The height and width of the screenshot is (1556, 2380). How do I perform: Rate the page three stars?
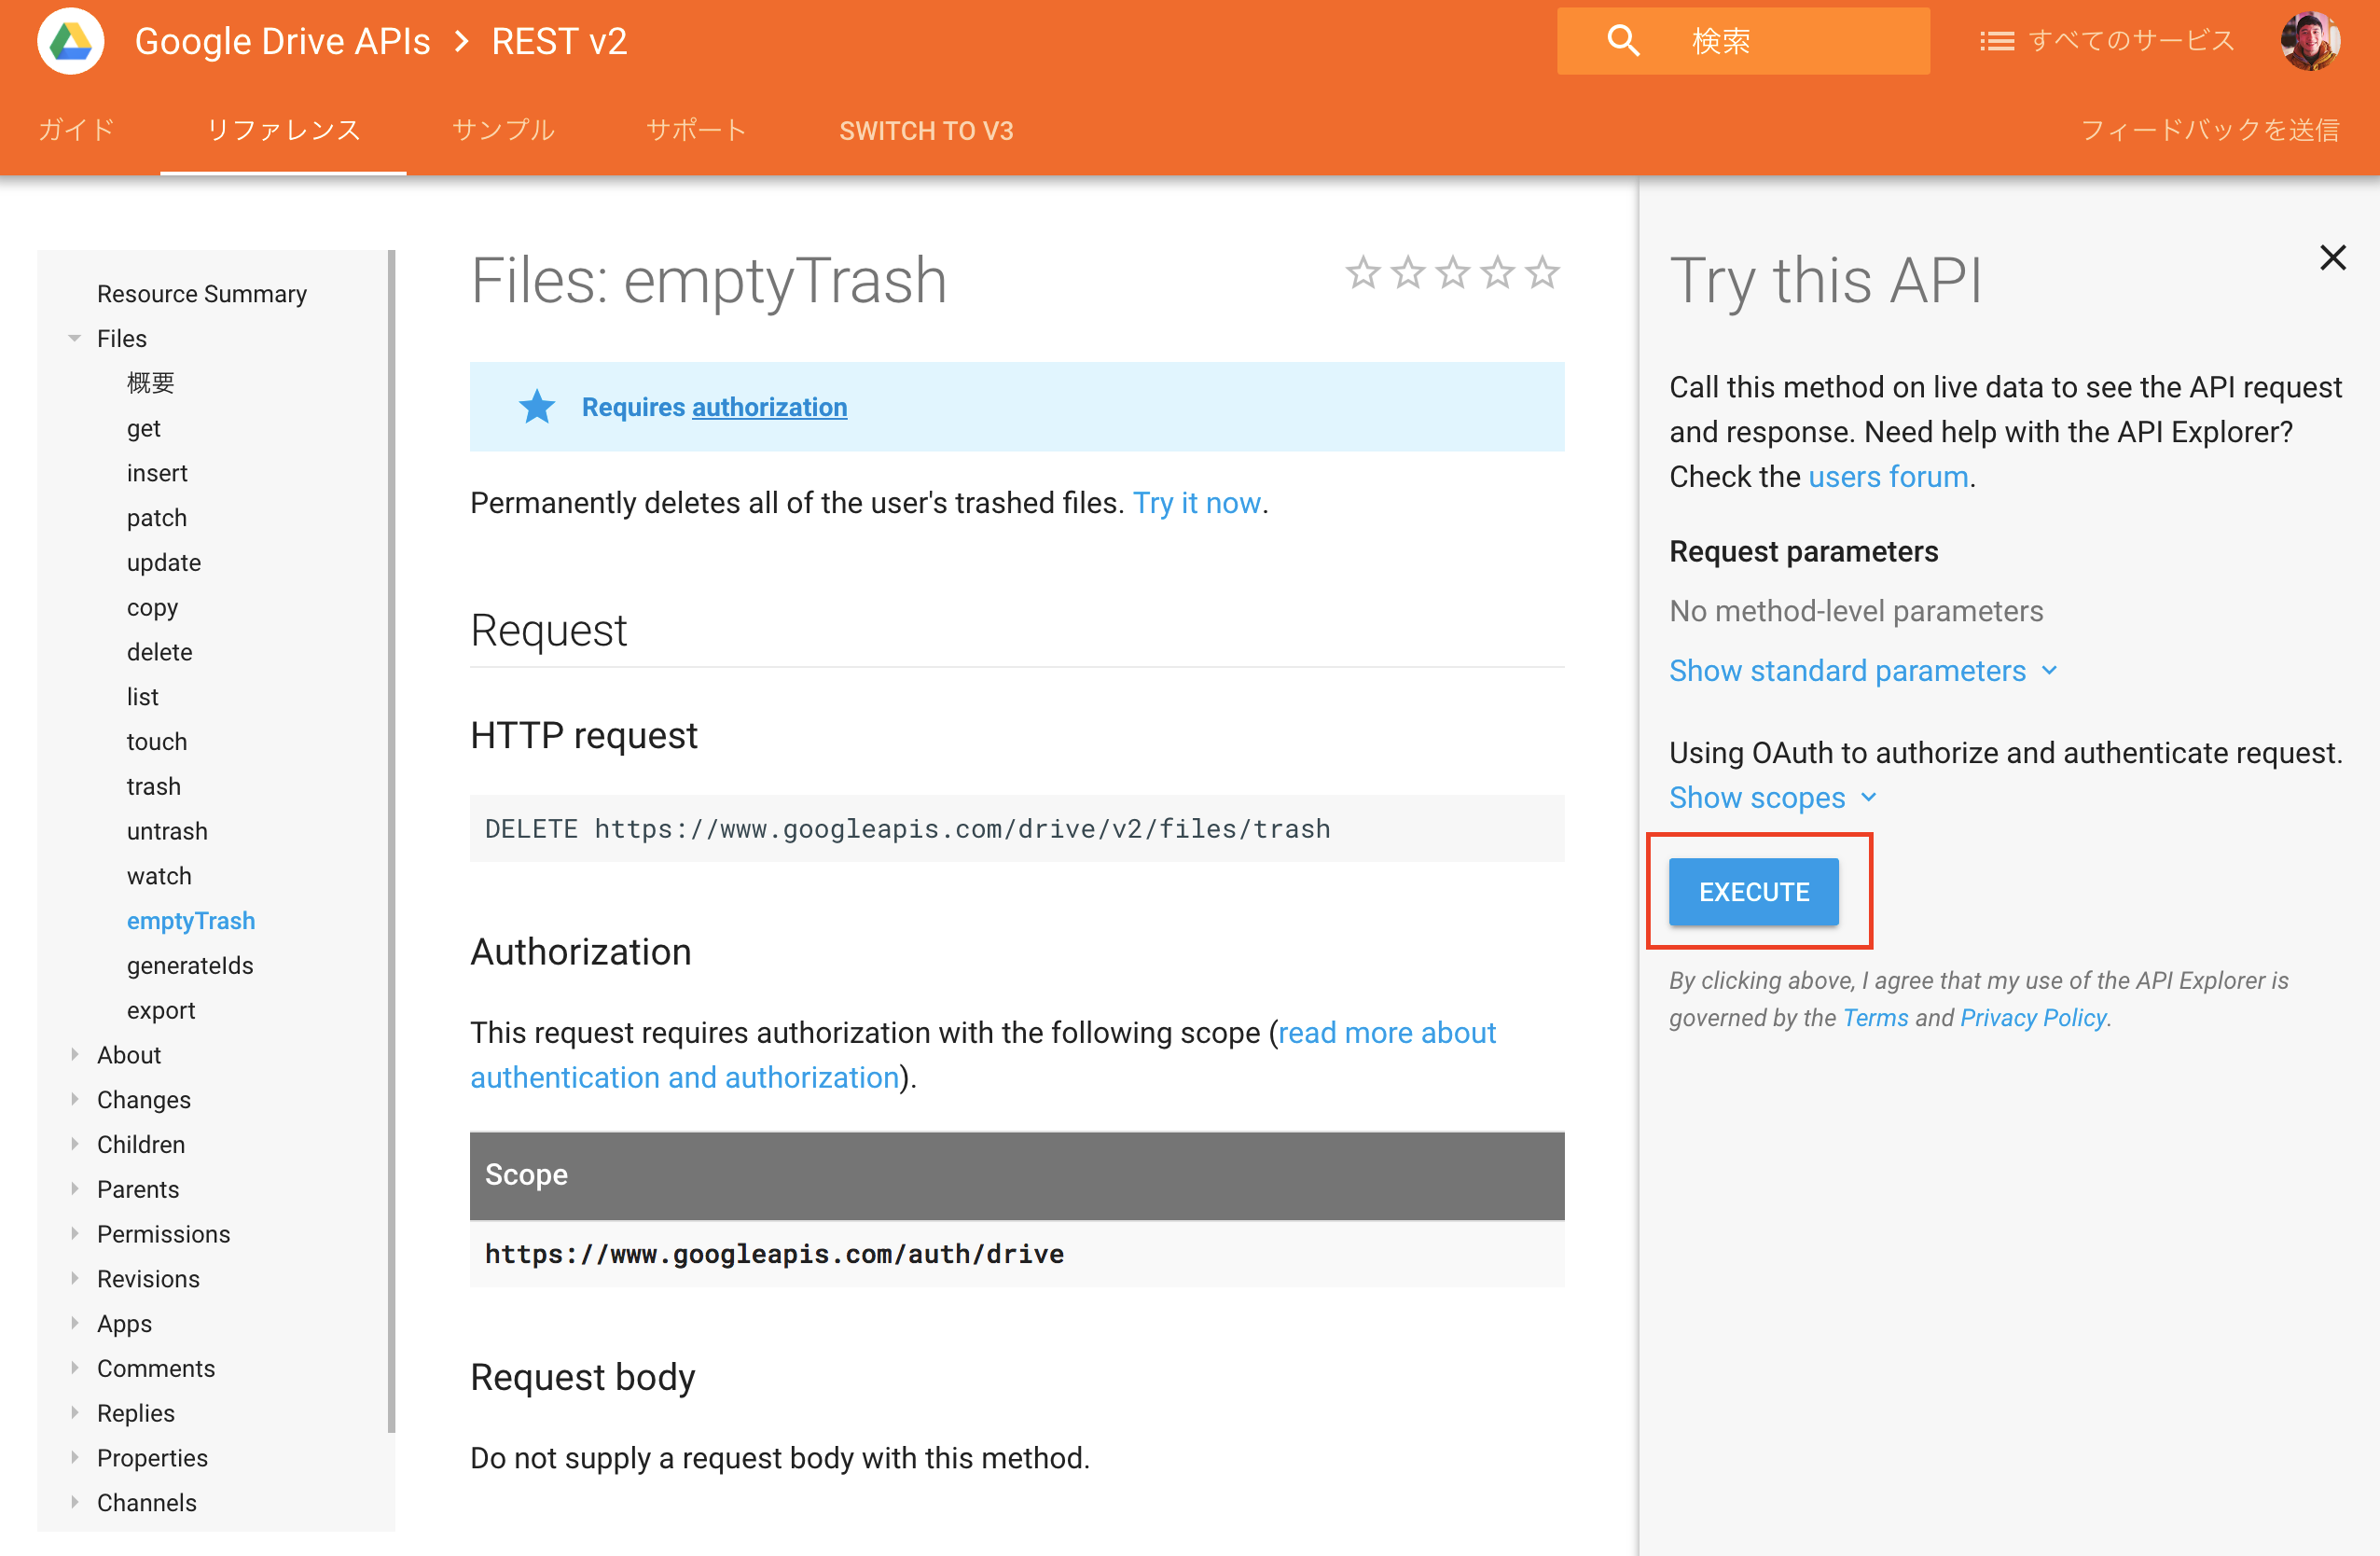(1453, 272)
